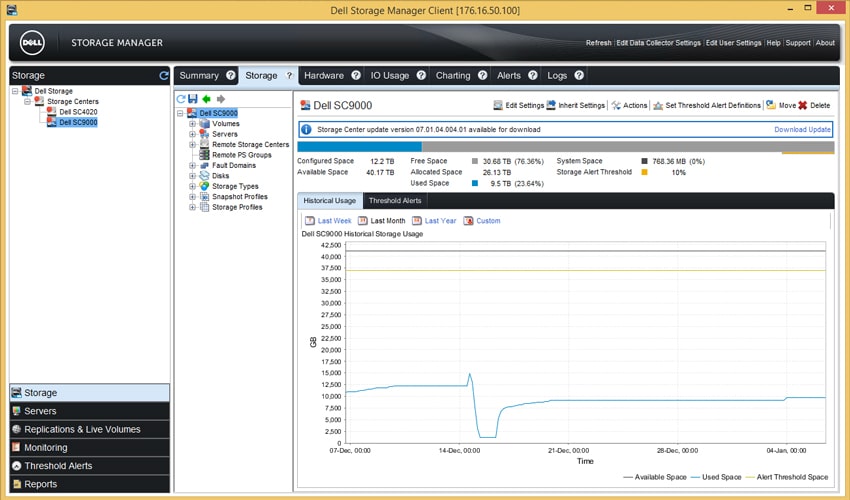Open Threshold Alerts view in sidebar
The image size is (850, 500).
pyautogui.click(x=89, y=466)
